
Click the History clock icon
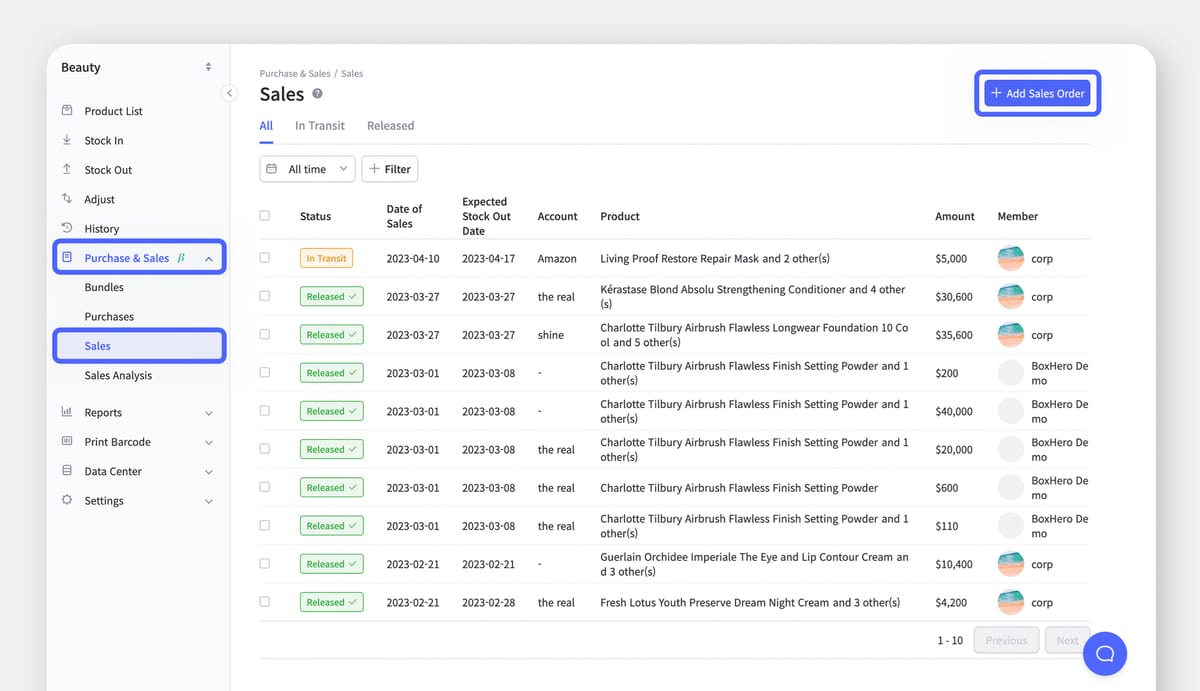click(66, 228)
